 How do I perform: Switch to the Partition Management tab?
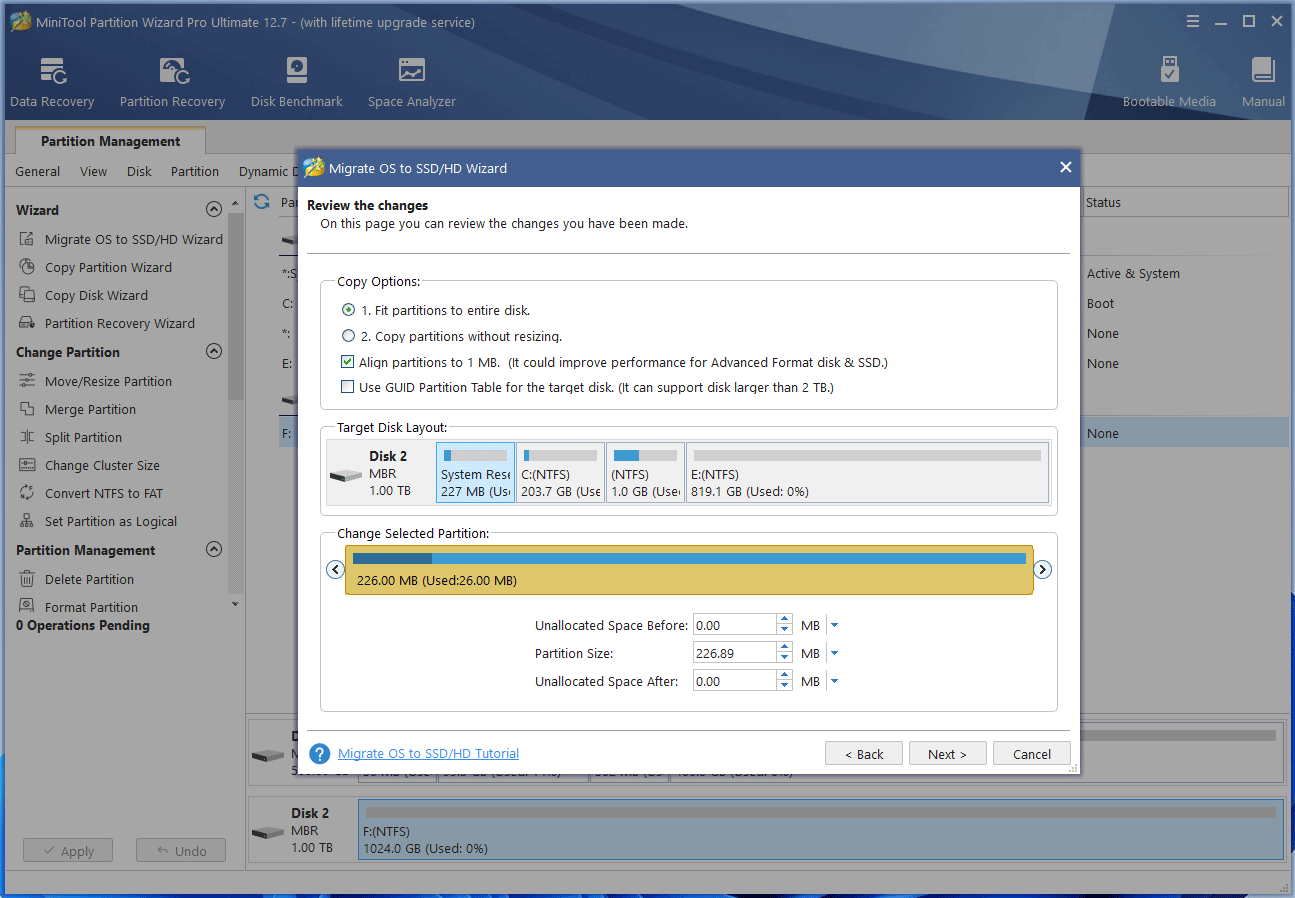point(110,141)
